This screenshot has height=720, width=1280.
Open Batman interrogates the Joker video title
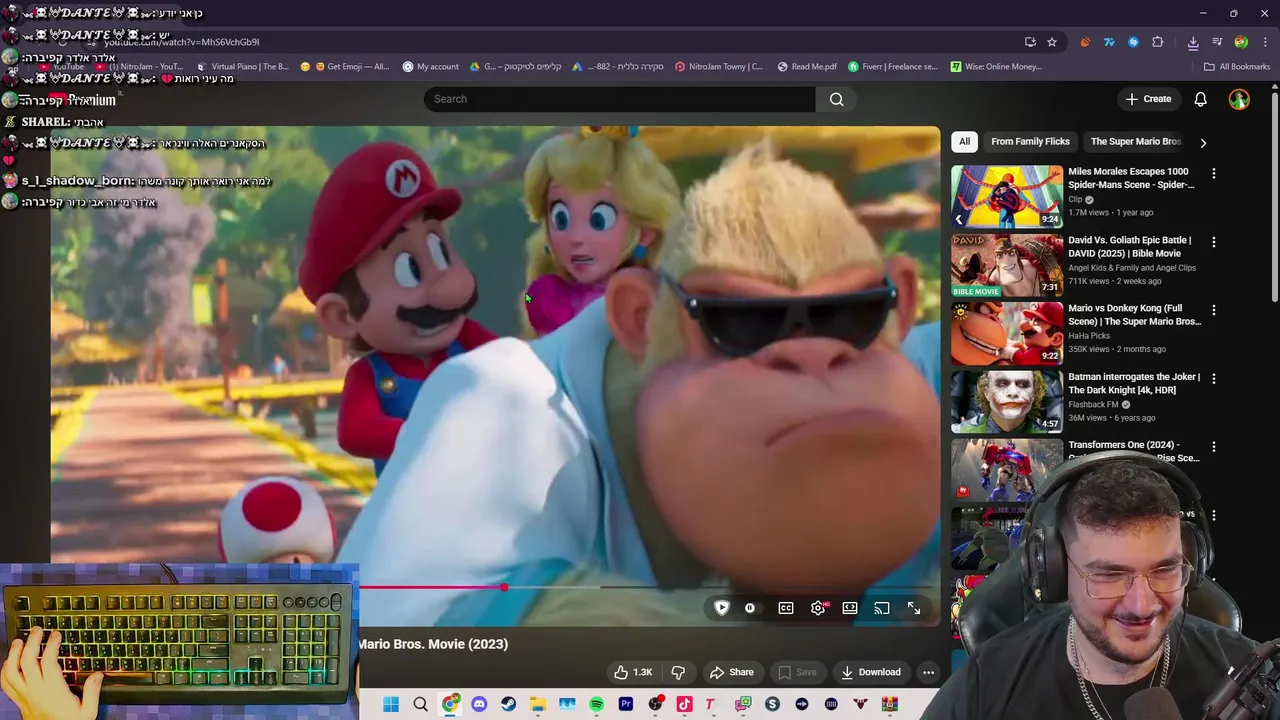coord(1134,383)
